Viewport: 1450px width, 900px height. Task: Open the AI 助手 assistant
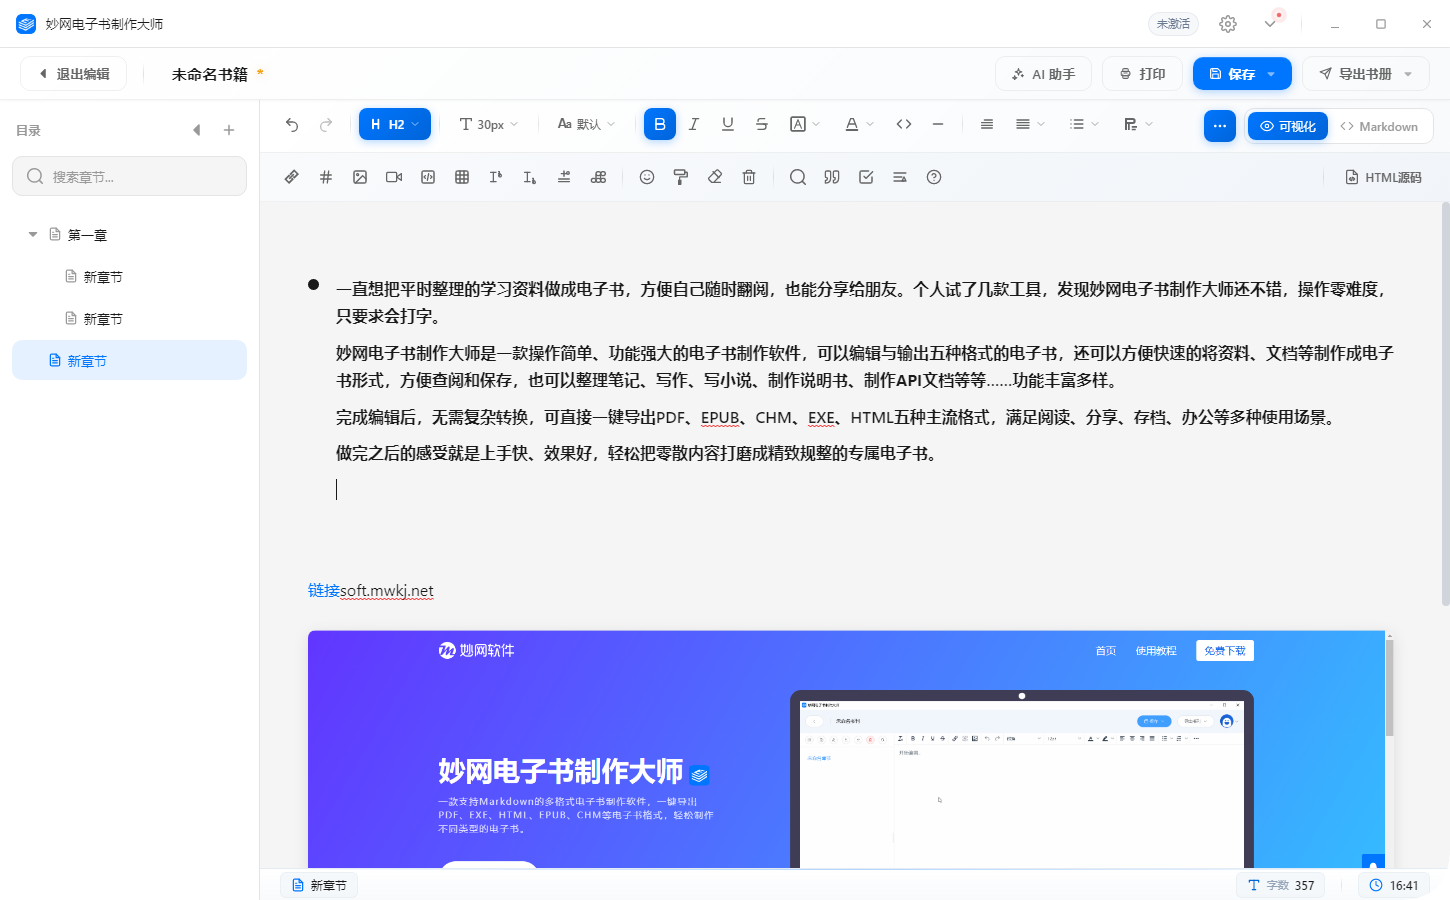coord(1043,74)
